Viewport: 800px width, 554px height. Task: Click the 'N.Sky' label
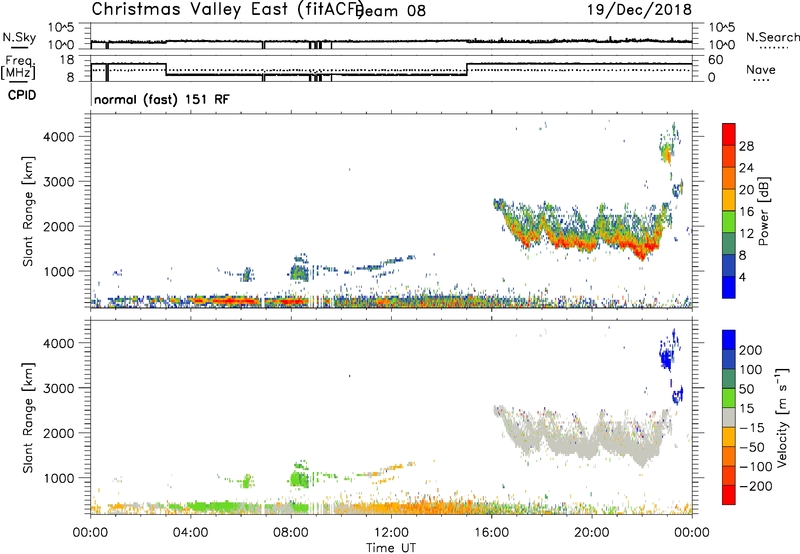(x=19, y=37)
